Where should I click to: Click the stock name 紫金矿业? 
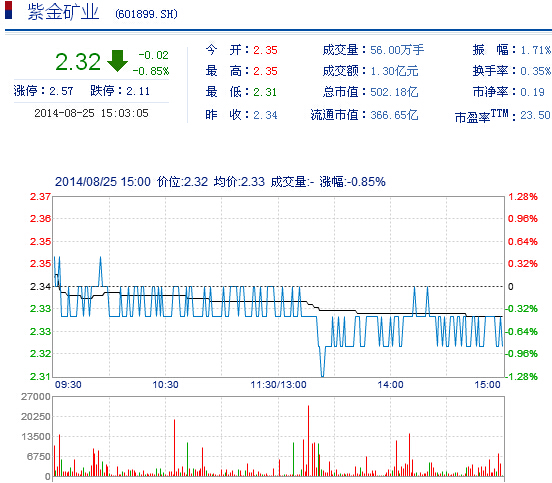[63, 12]
